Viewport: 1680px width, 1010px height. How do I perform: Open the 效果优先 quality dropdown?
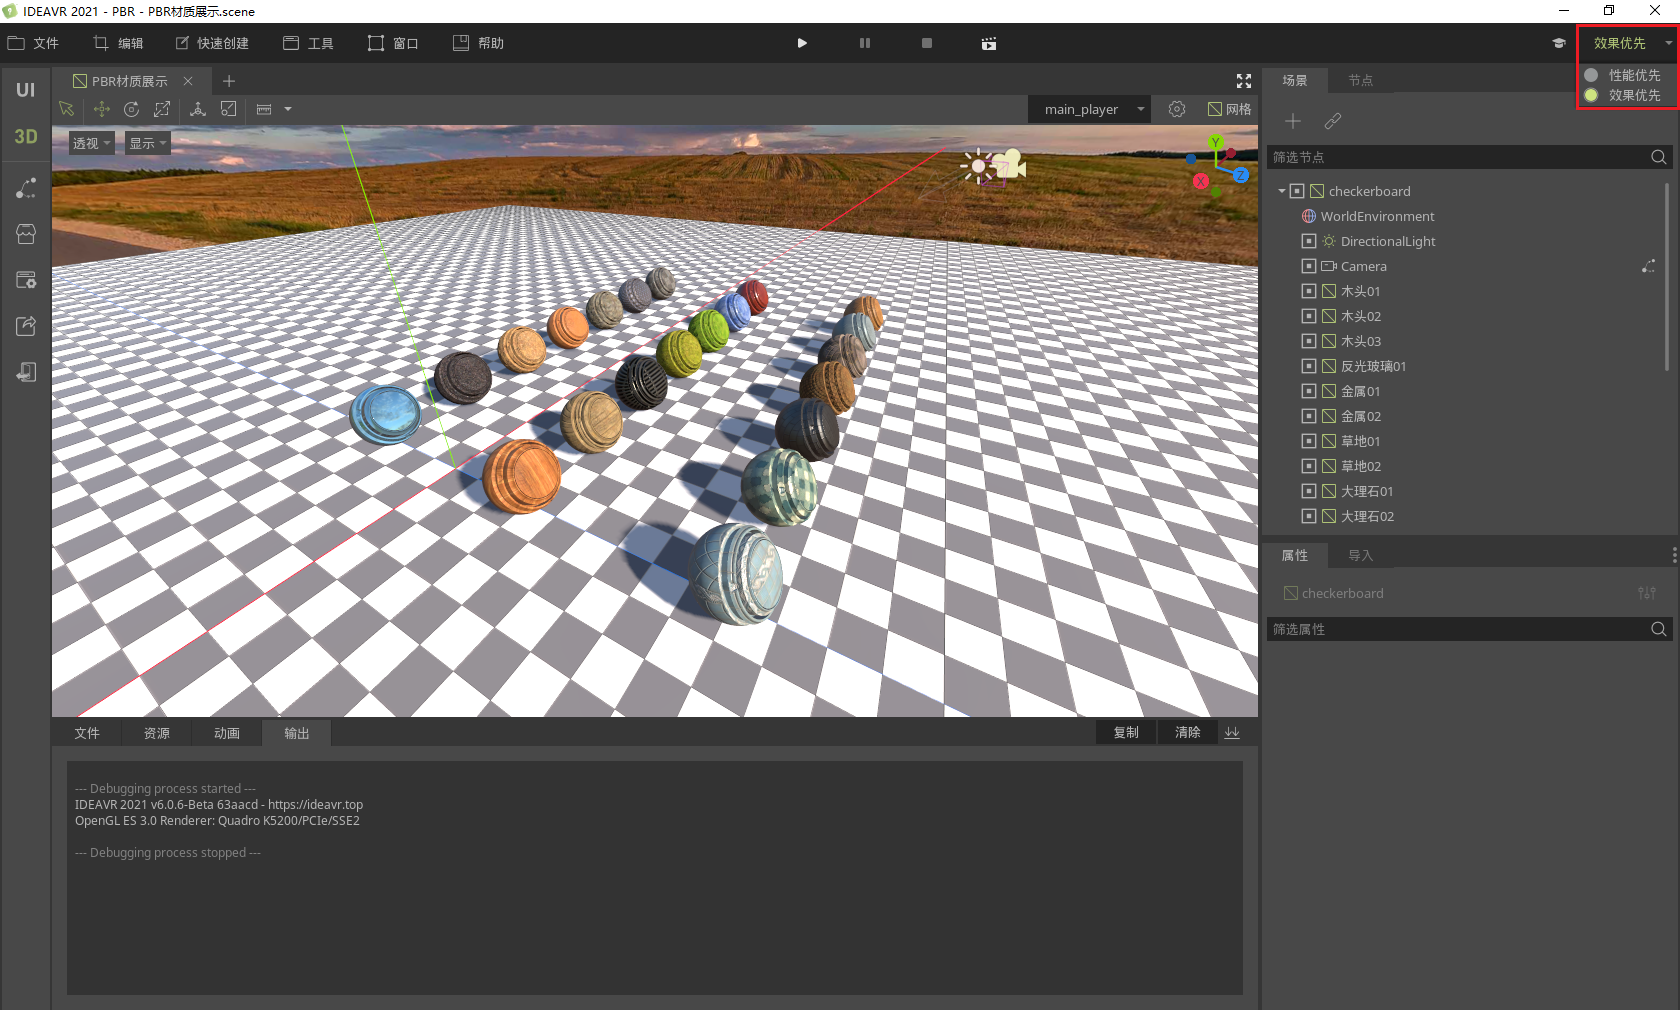click(x=1628, y=43)
